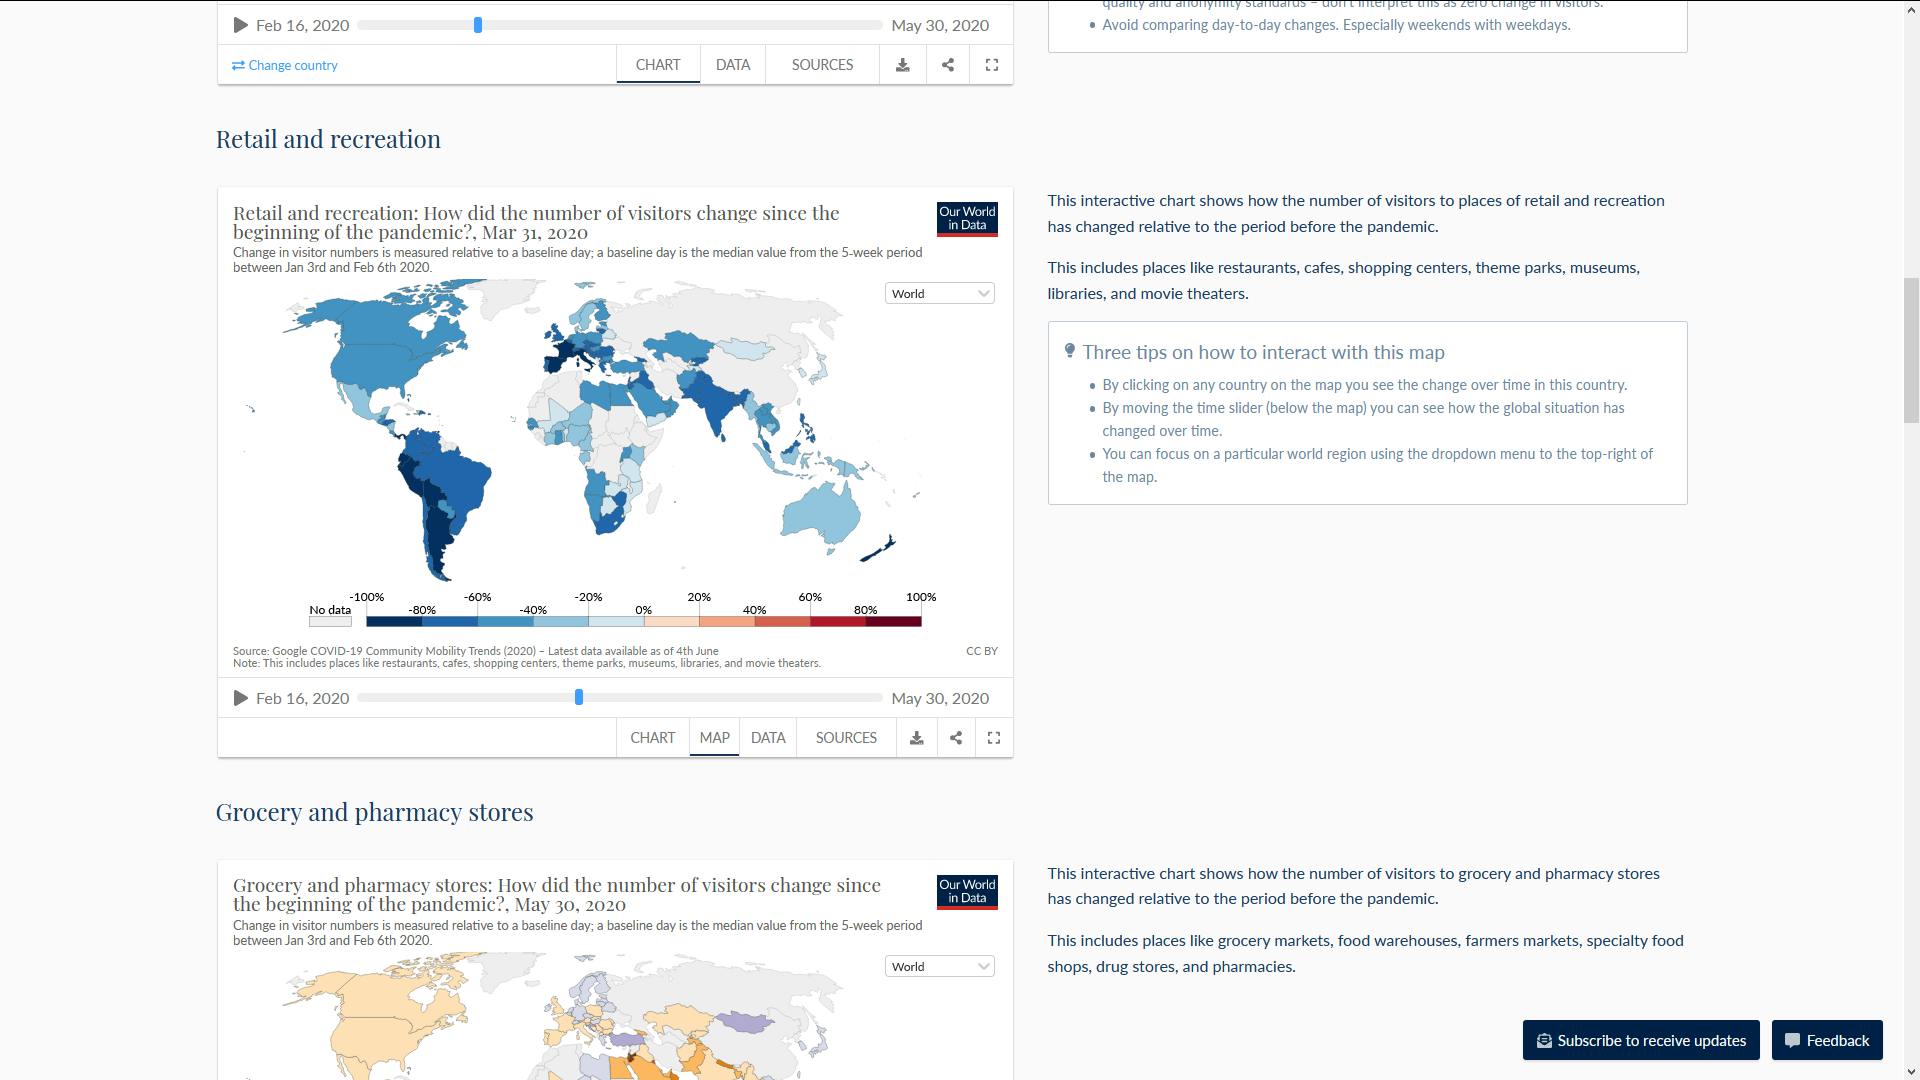This screenshot has width=1920, height=1080.
Task: Expand Retail and recreation map to fullscreen
Action: click(x=994, y=738)
